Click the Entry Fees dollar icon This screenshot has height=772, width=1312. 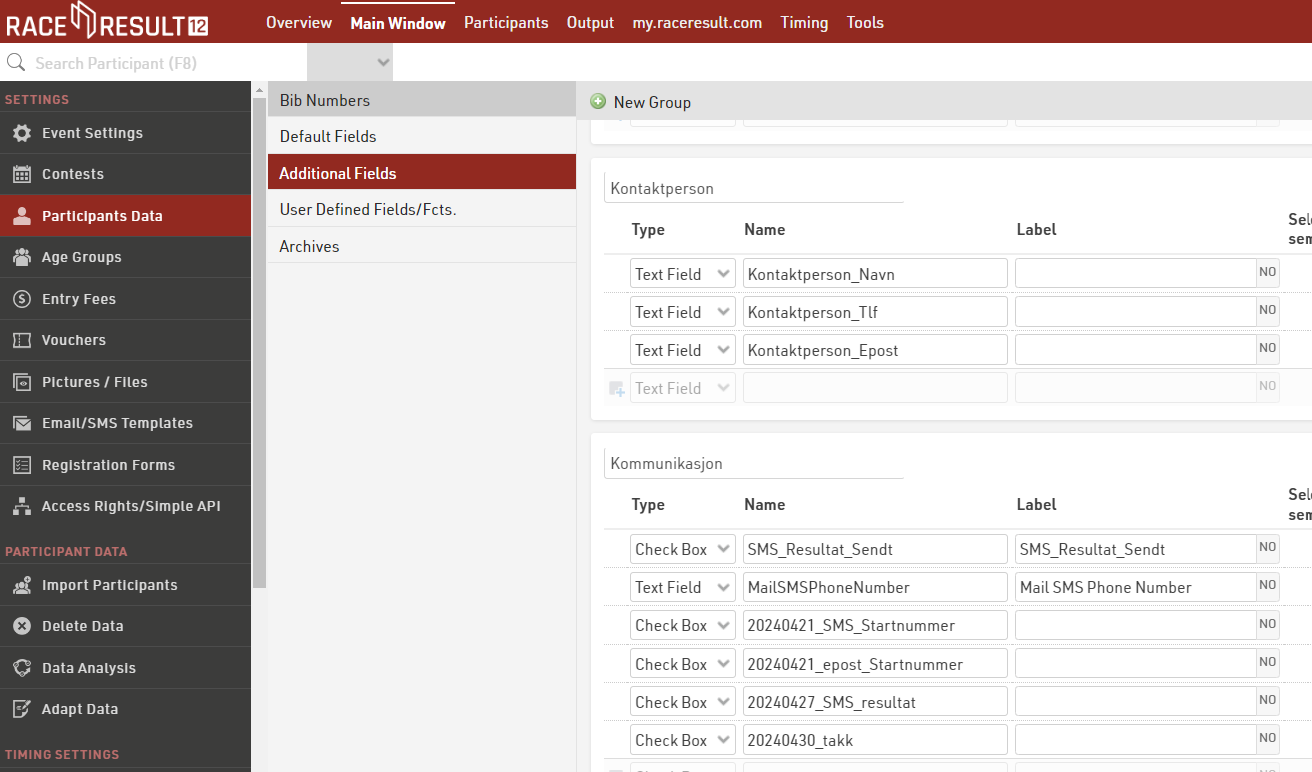[22, 299]
